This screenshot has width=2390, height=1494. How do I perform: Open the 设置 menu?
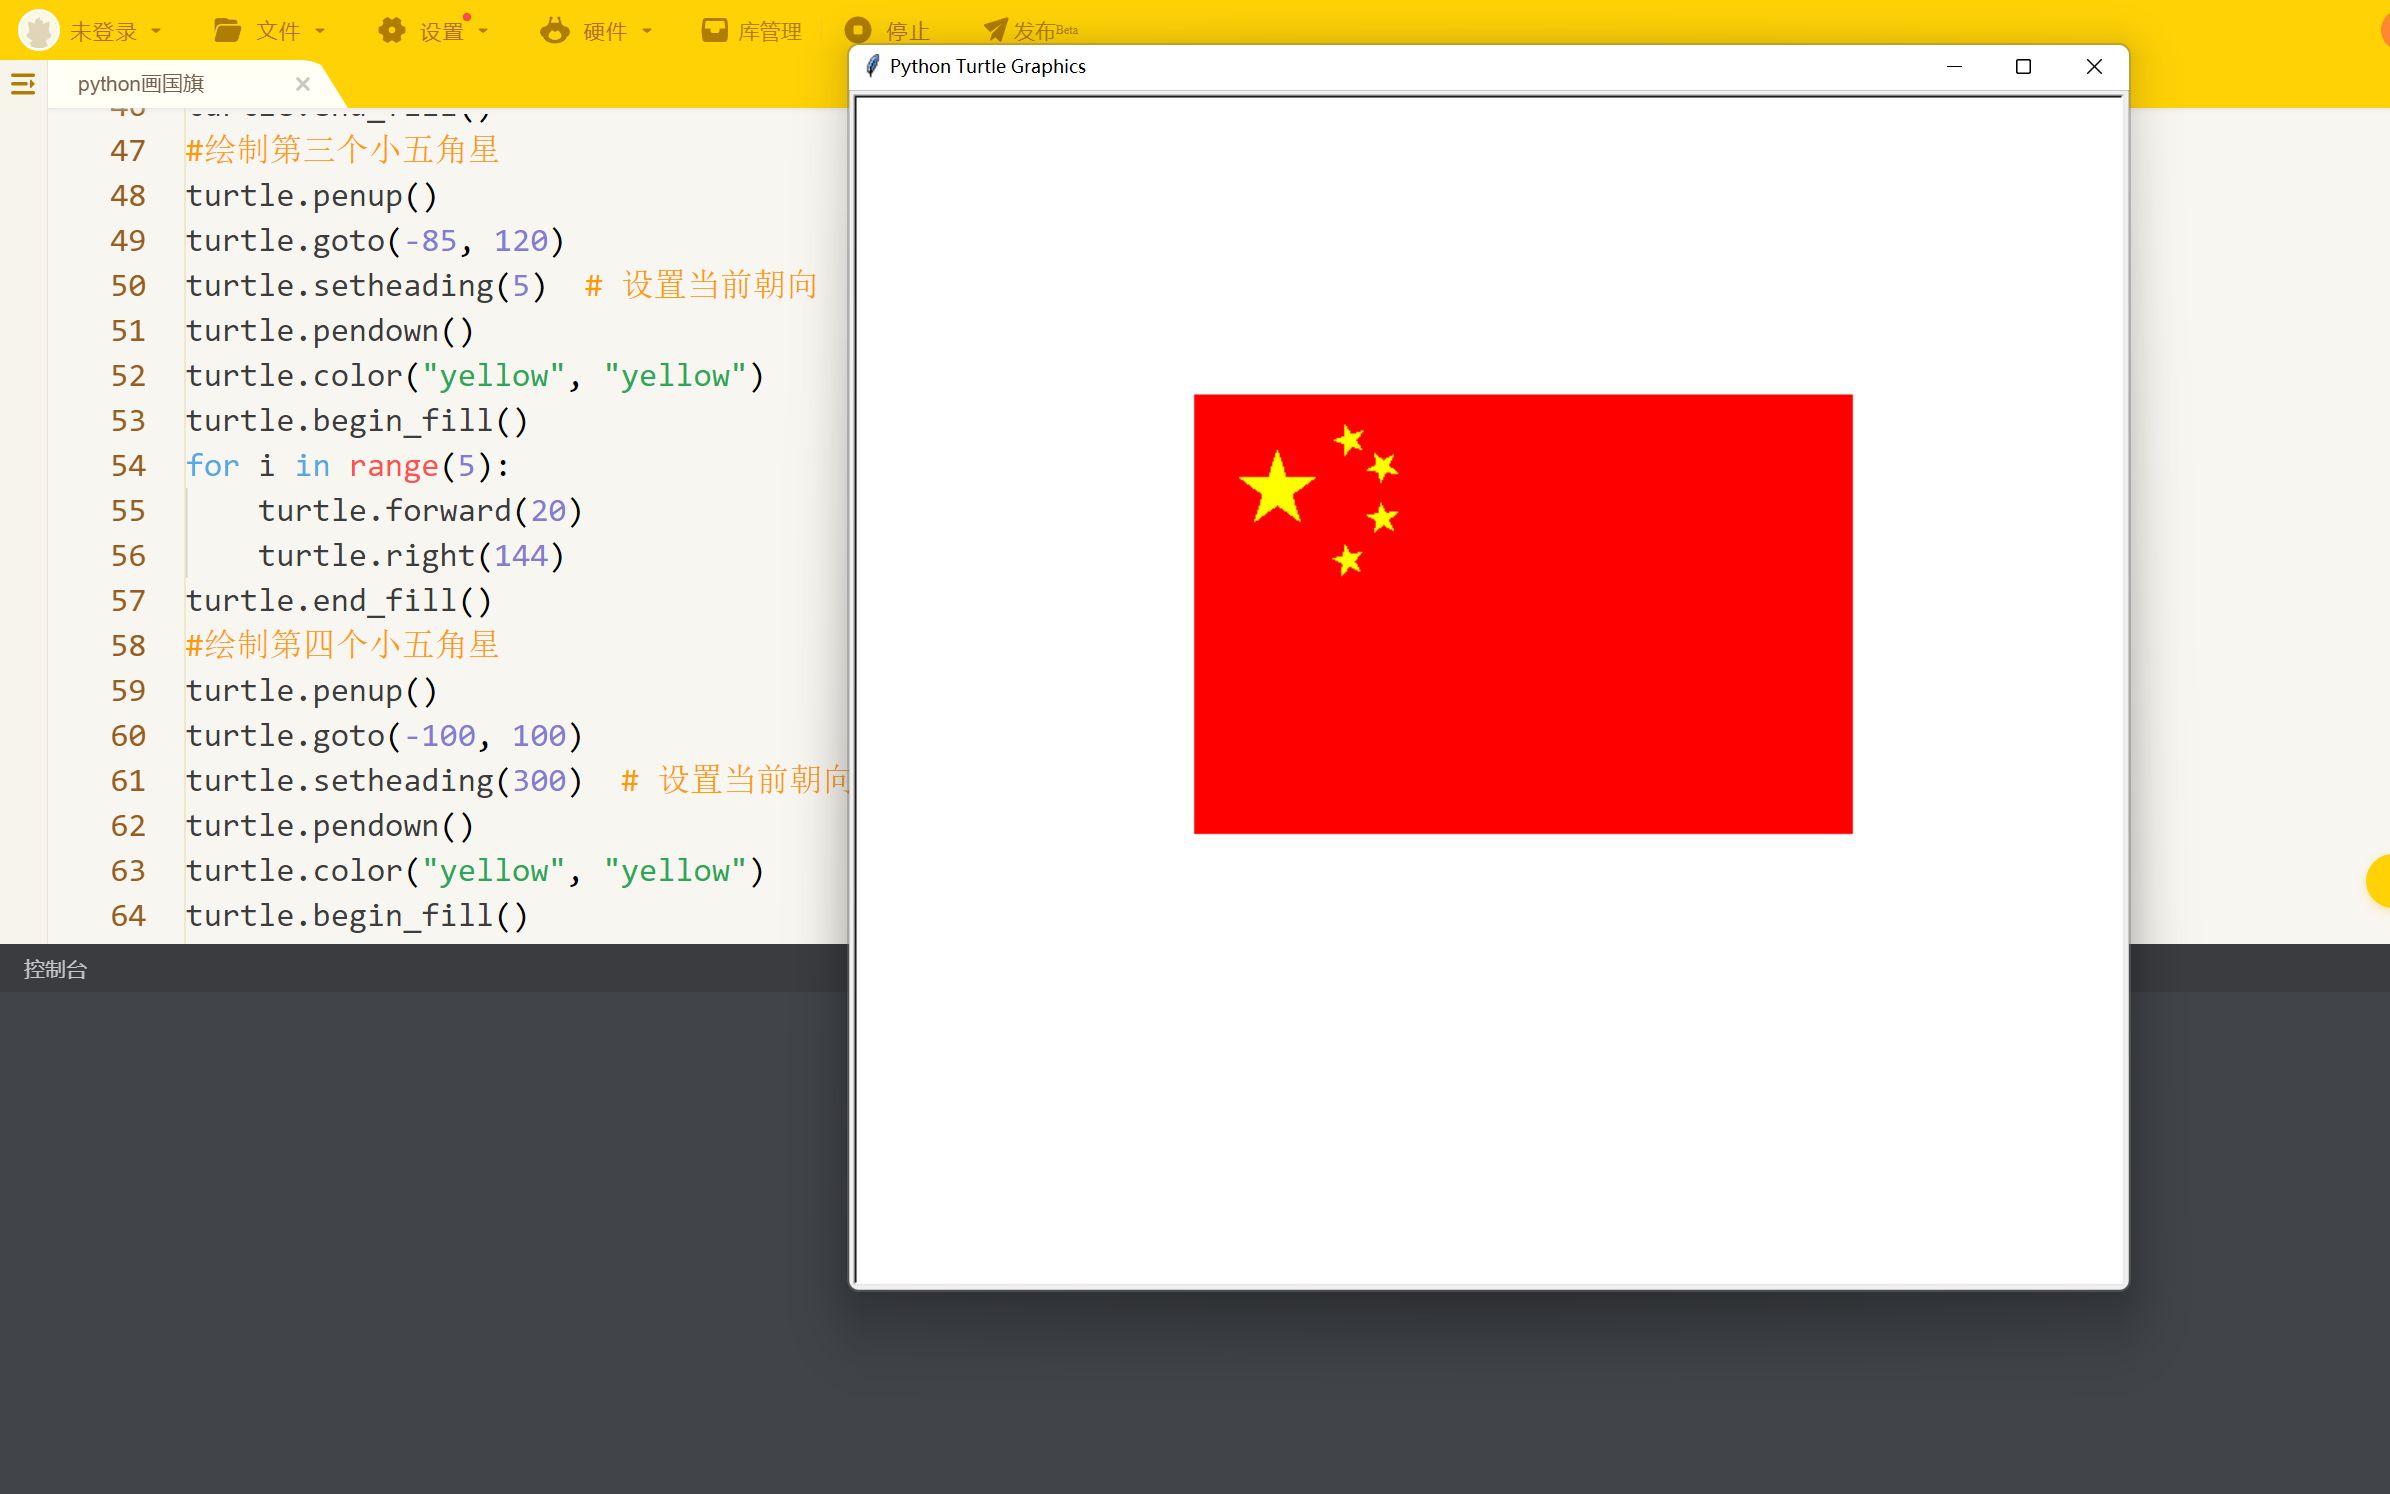click(x=441, y=32)
